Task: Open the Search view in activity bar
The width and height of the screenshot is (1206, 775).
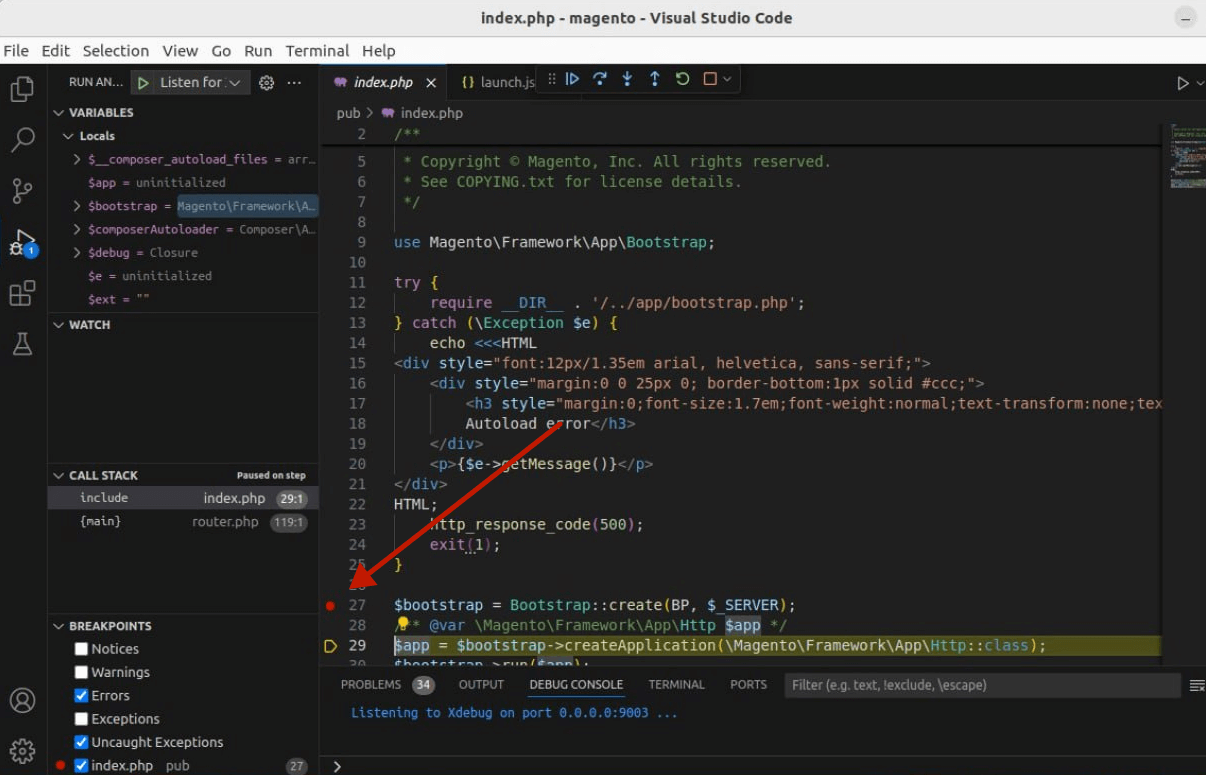Action: (x=22, y=140)
